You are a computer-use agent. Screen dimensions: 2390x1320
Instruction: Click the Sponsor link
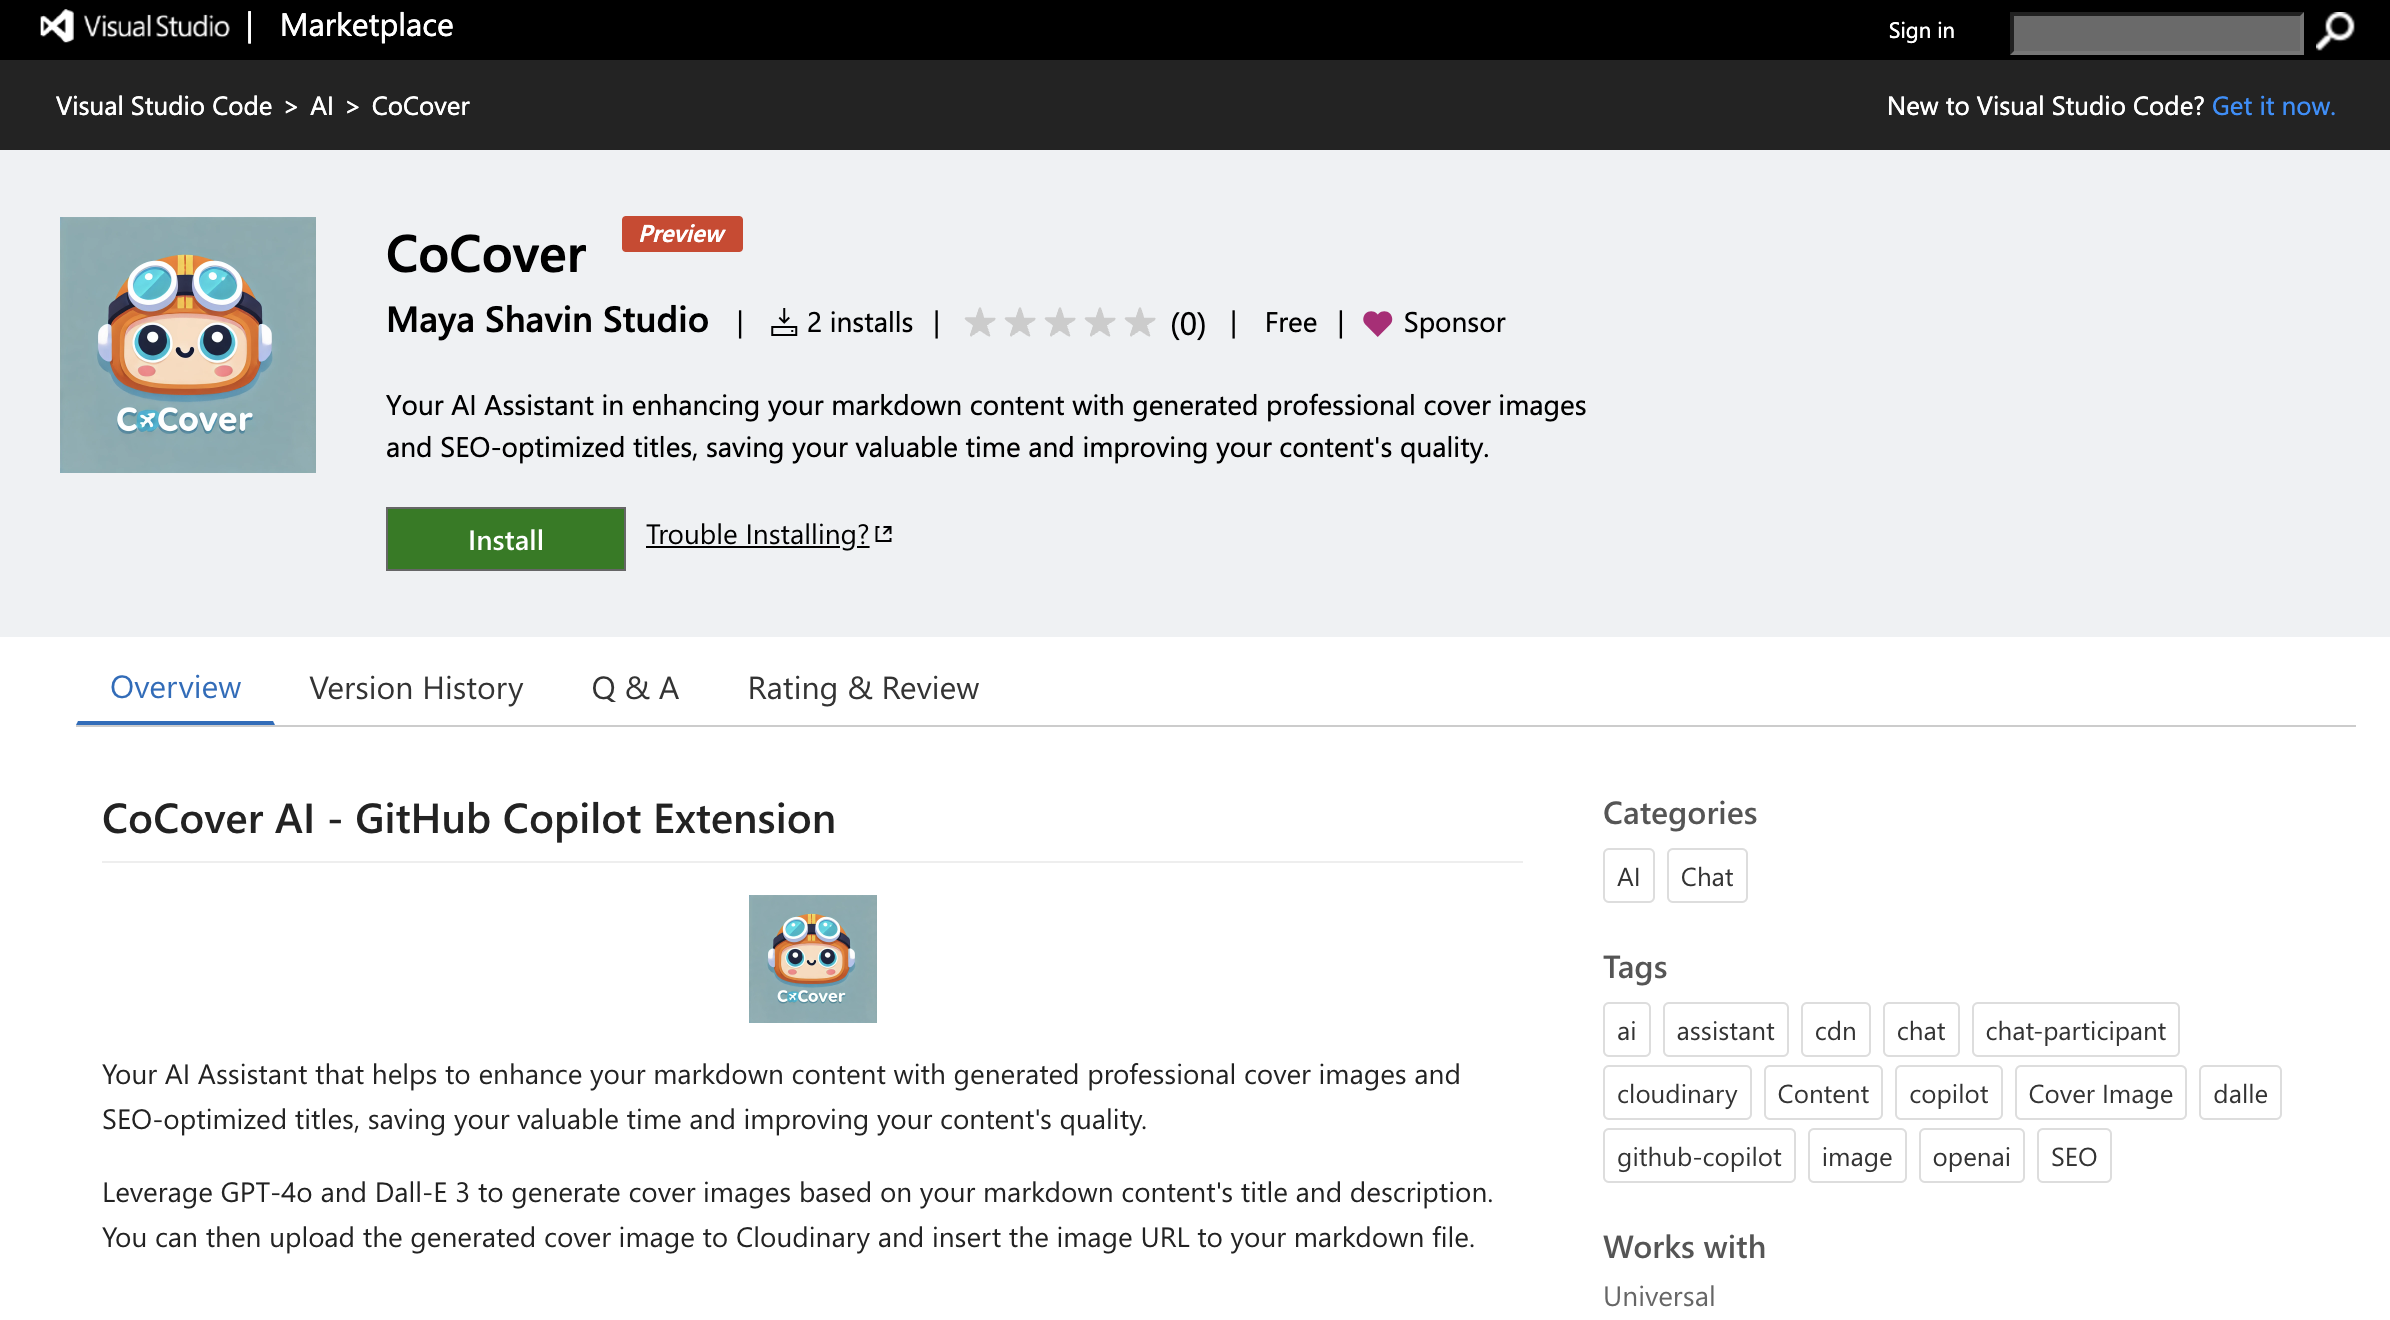pyautogui.click(x=1454, y=323)
